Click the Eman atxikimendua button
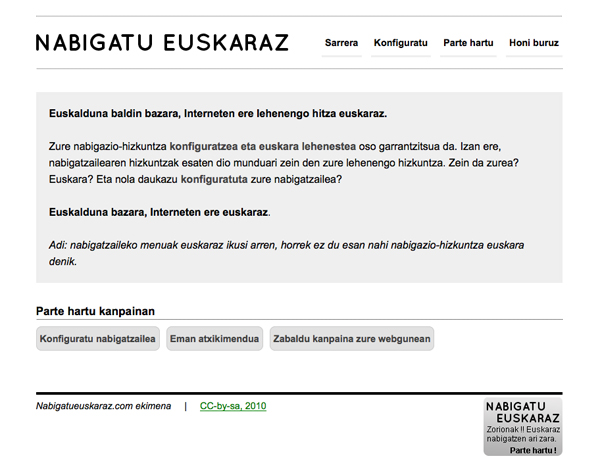Viewport: 600px width, 475px height. click(214, 339)
